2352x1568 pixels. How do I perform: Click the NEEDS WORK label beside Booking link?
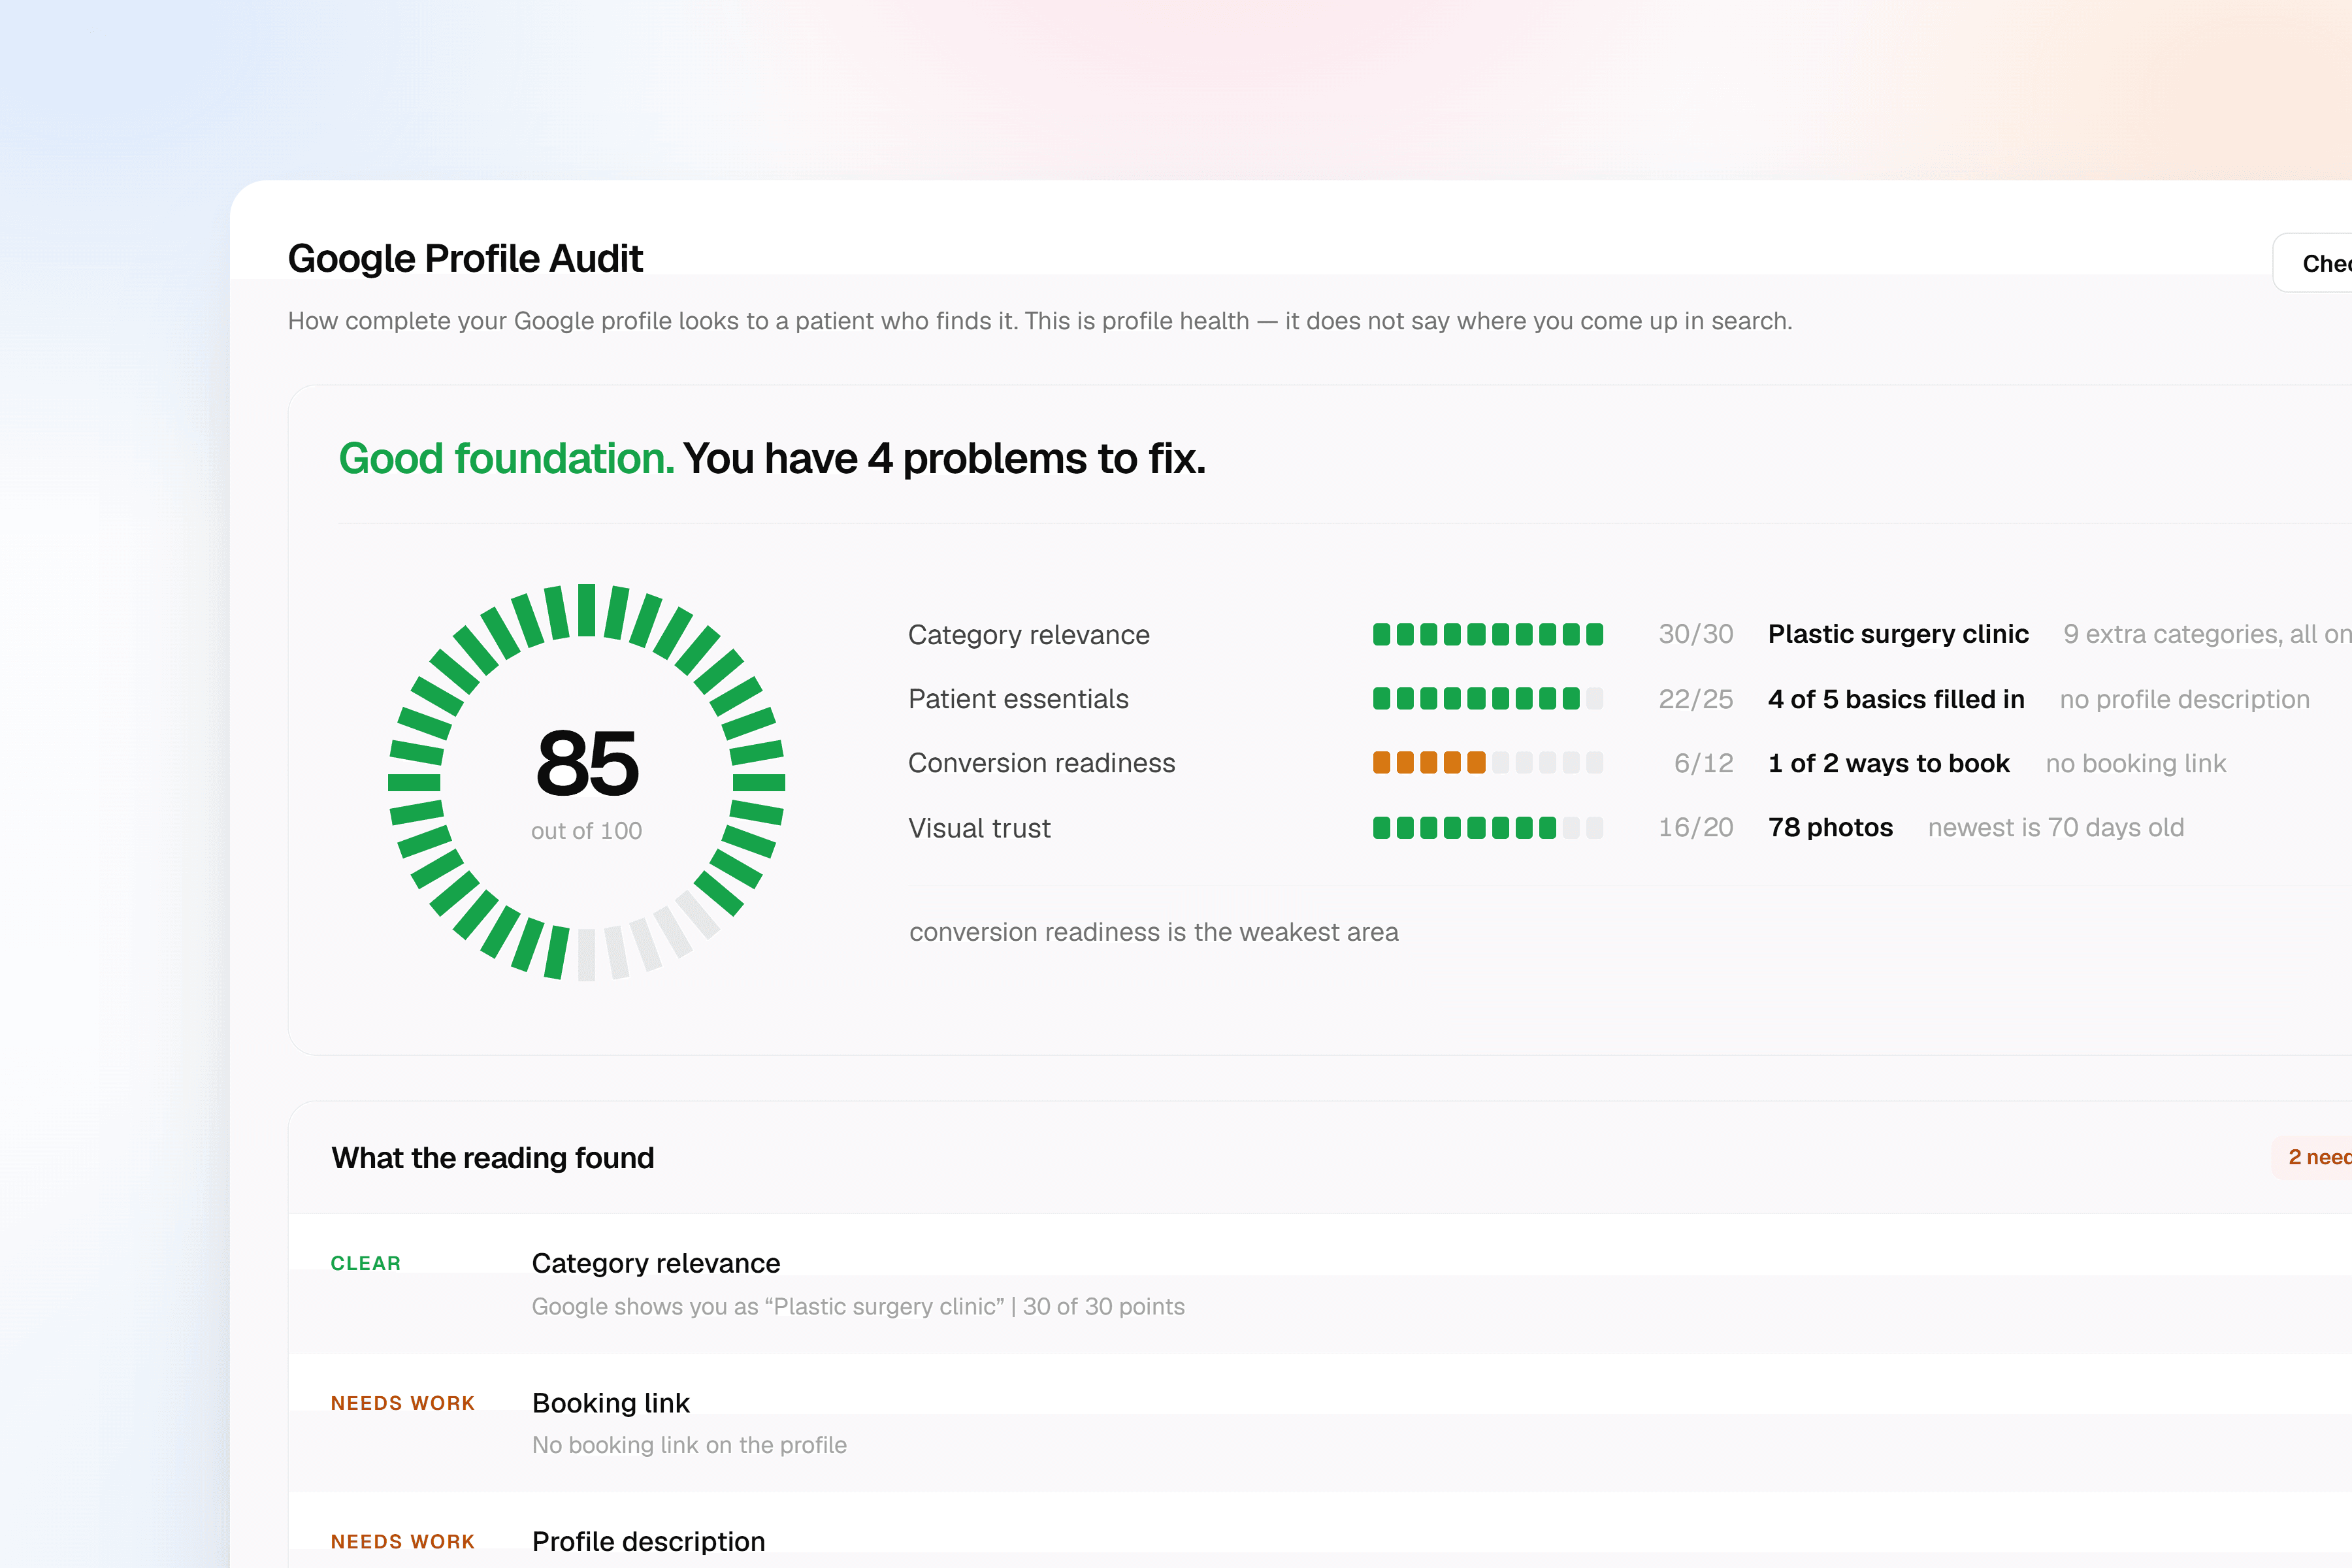402,1403
